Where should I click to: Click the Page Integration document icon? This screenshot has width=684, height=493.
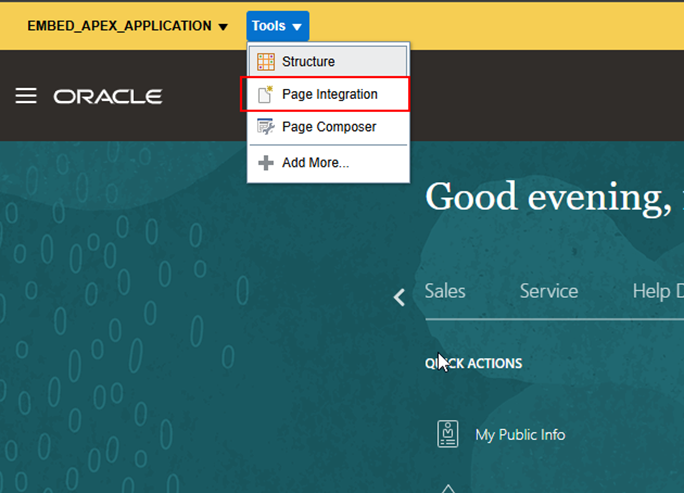click(x=265, y=94)
